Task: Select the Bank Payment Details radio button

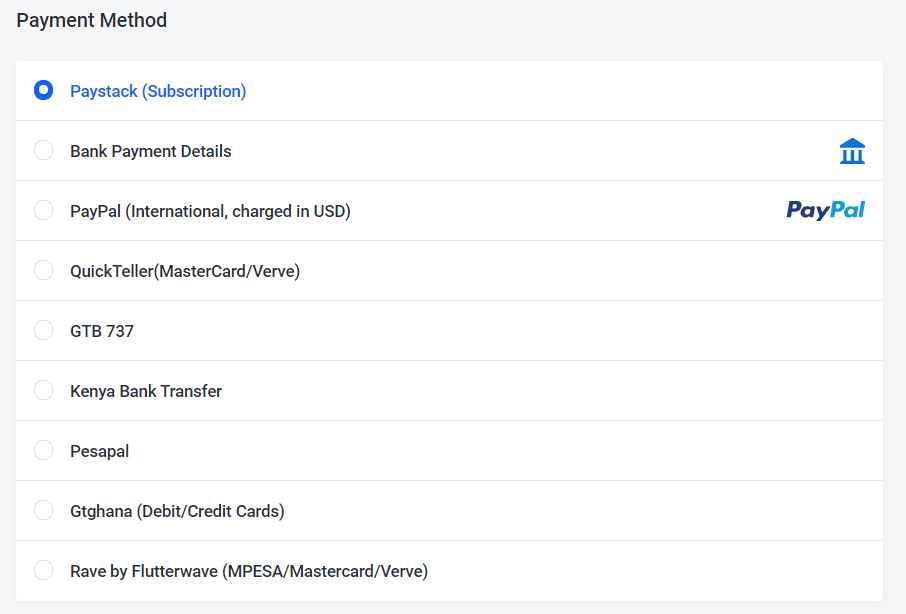Action: click(x=43, y=150)
